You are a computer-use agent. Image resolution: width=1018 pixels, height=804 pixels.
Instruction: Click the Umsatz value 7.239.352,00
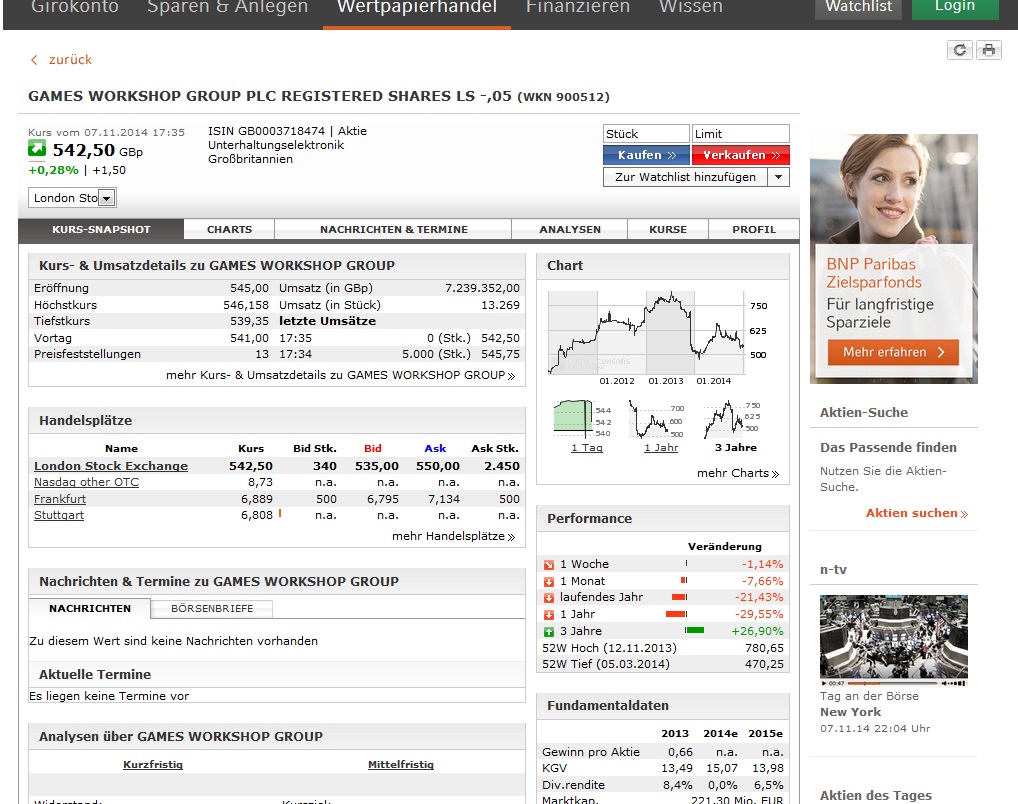pyautogui.click(x=482, y=288)
